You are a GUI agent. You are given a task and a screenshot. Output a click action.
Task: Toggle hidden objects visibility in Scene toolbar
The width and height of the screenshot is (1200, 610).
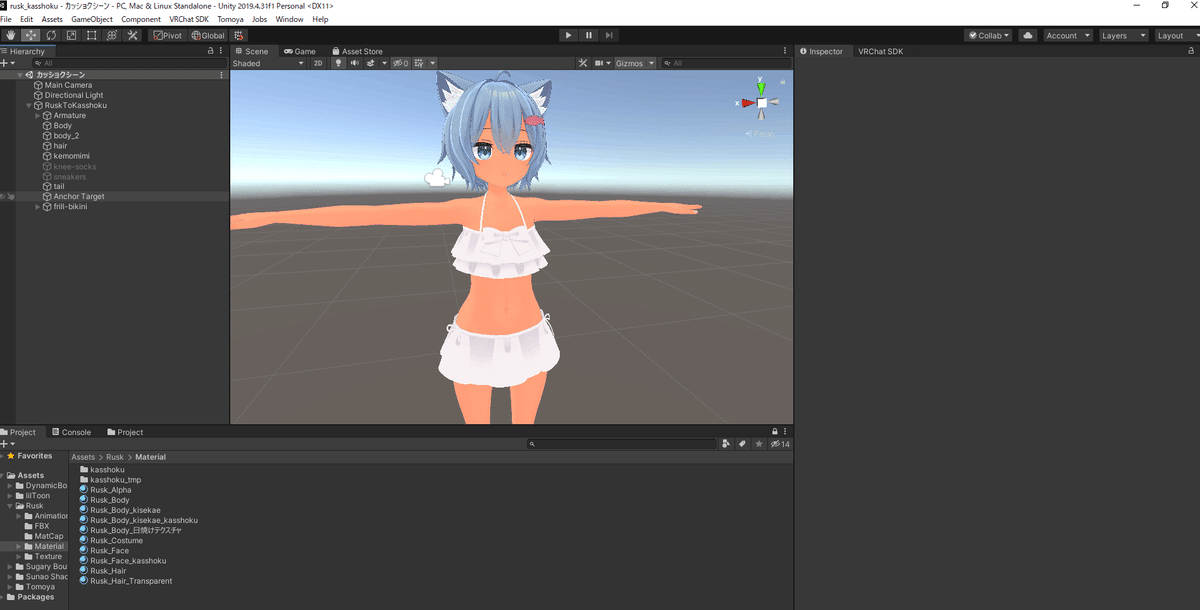[400, 63]
